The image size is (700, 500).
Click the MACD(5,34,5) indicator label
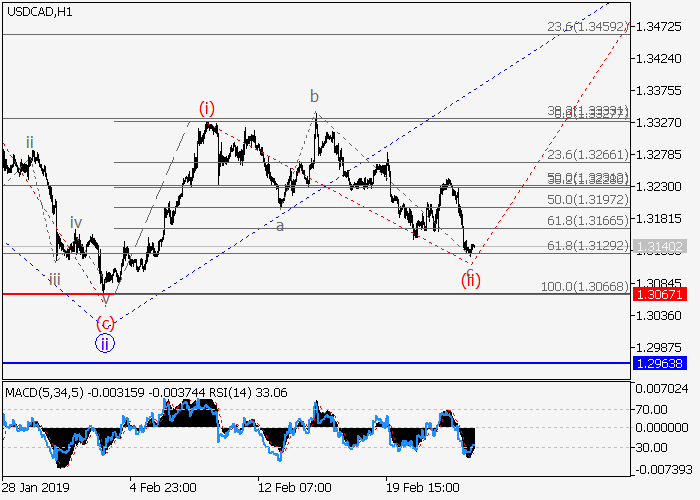point(45,392)
